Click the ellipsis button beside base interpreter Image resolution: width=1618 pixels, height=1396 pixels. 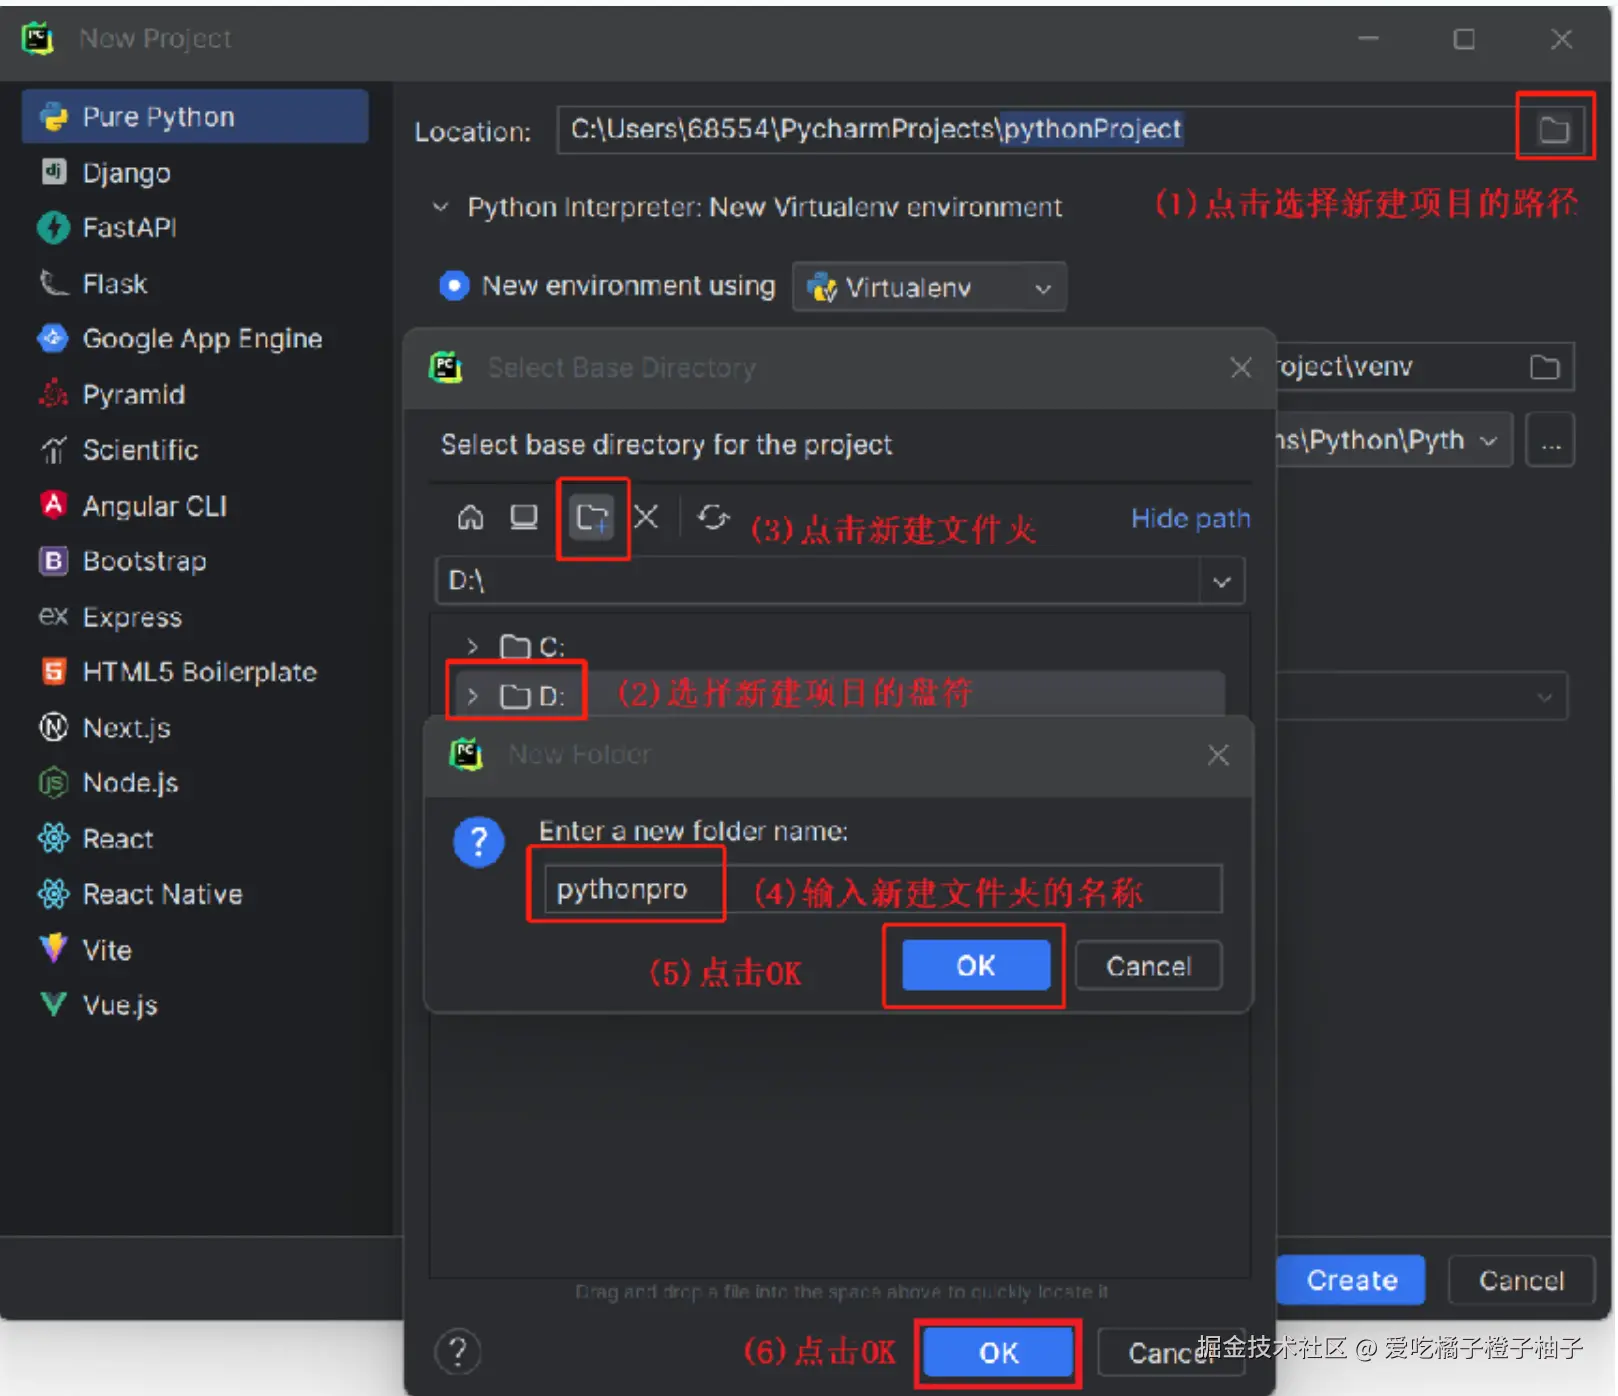(x=1550, y=441)
